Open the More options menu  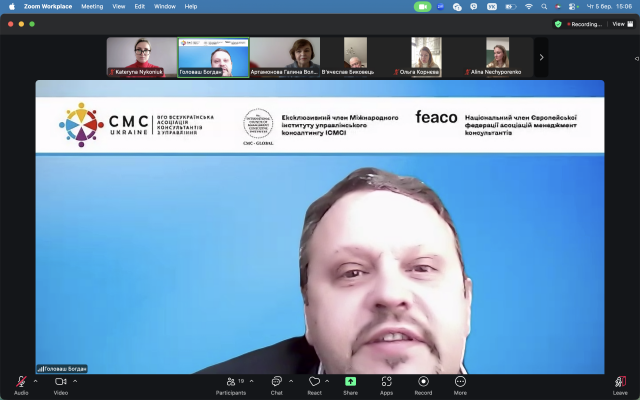coord(460,383)
